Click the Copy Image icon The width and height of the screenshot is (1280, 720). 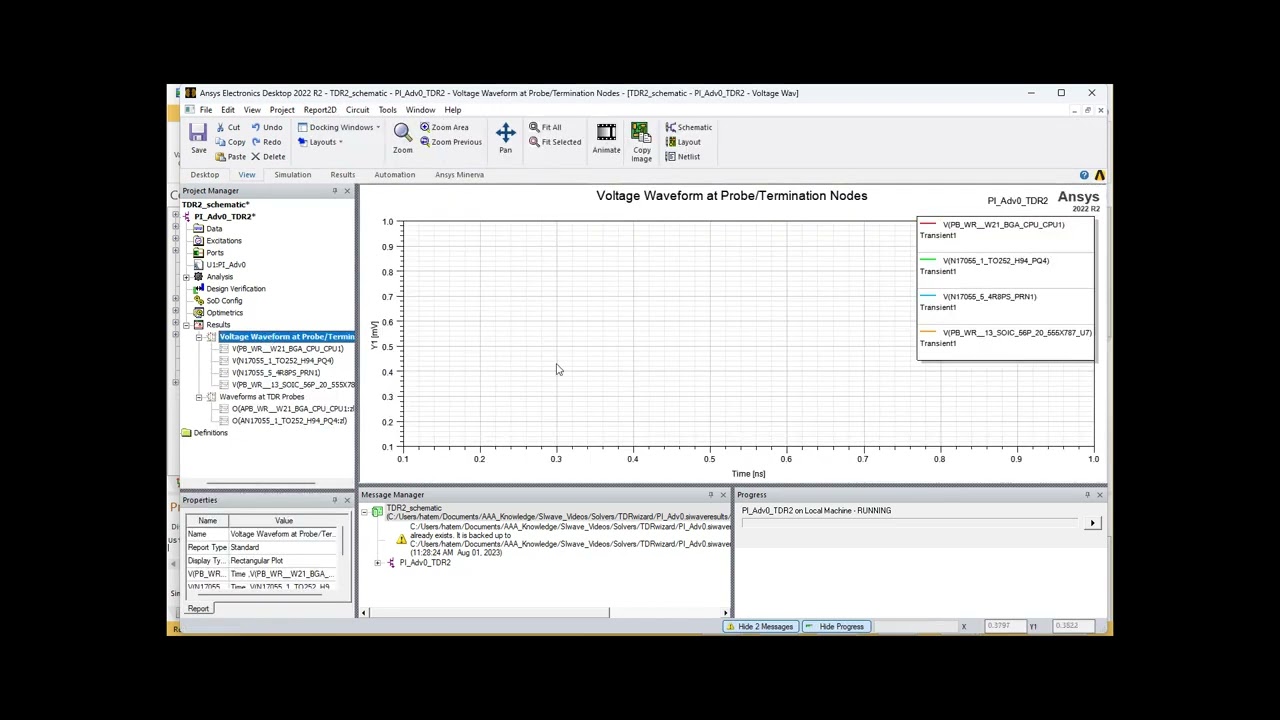point(641,133)
